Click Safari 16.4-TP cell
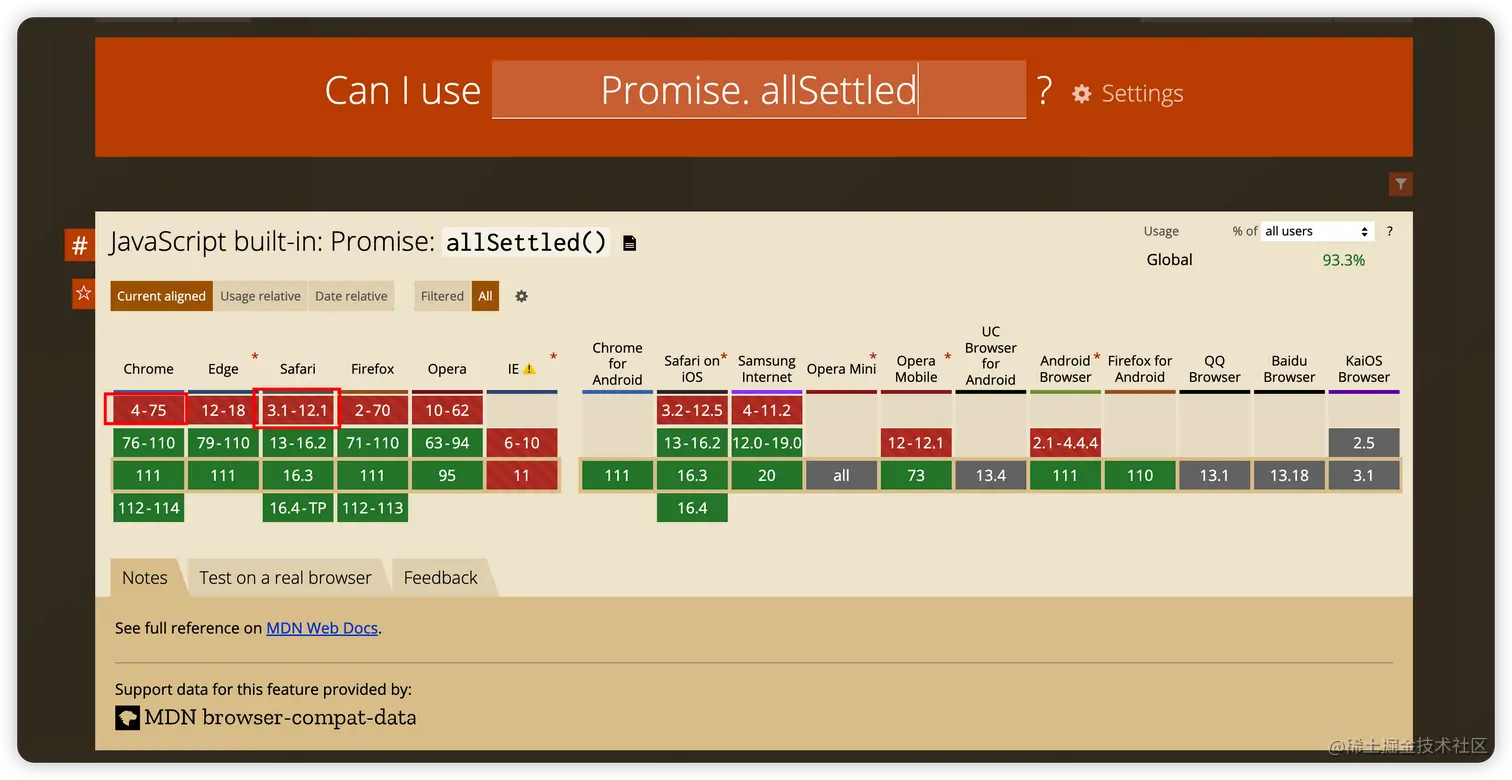 [298, 508]
